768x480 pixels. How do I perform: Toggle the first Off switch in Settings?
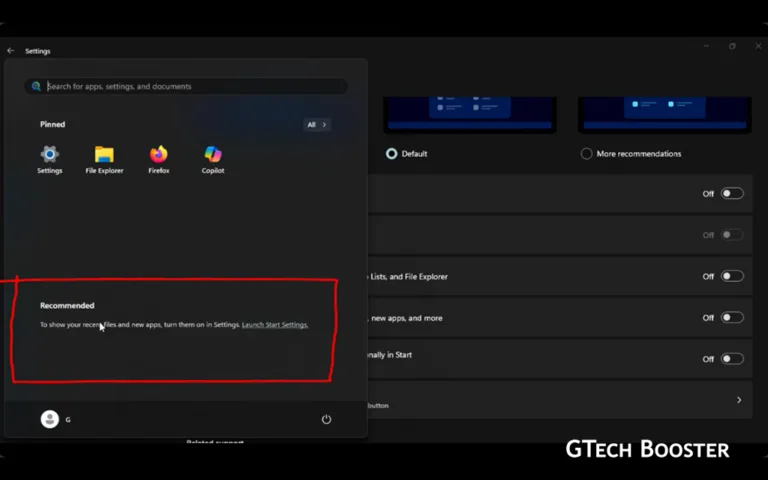[x=732, y=193]
